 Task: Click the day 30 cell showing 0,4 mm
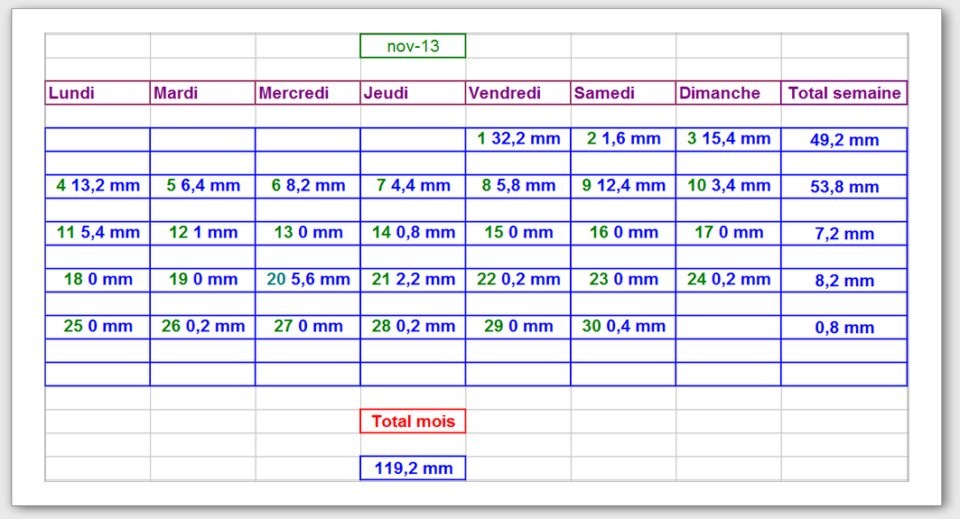622,327
